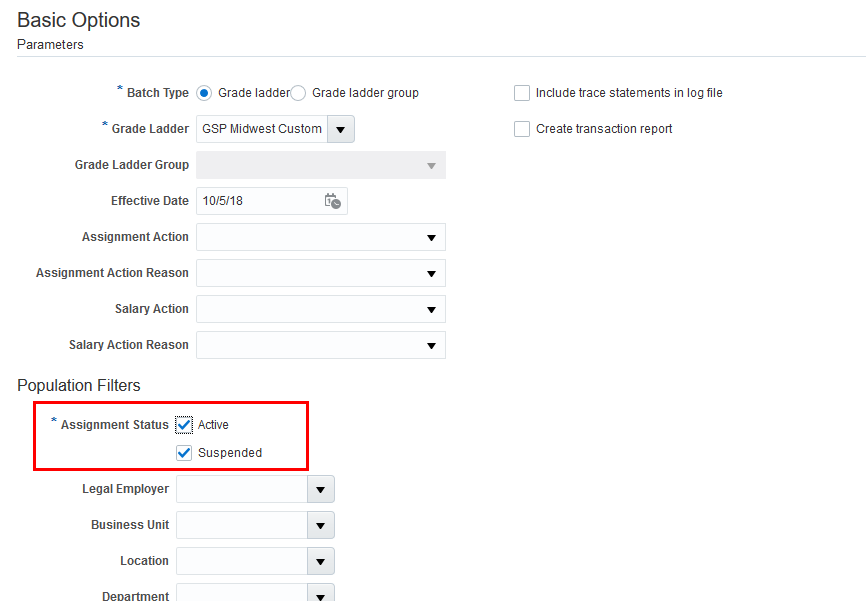Screen dimensions: 866x601
Task: Click the Legal Employer text field
Action: (x=242, y=489)
